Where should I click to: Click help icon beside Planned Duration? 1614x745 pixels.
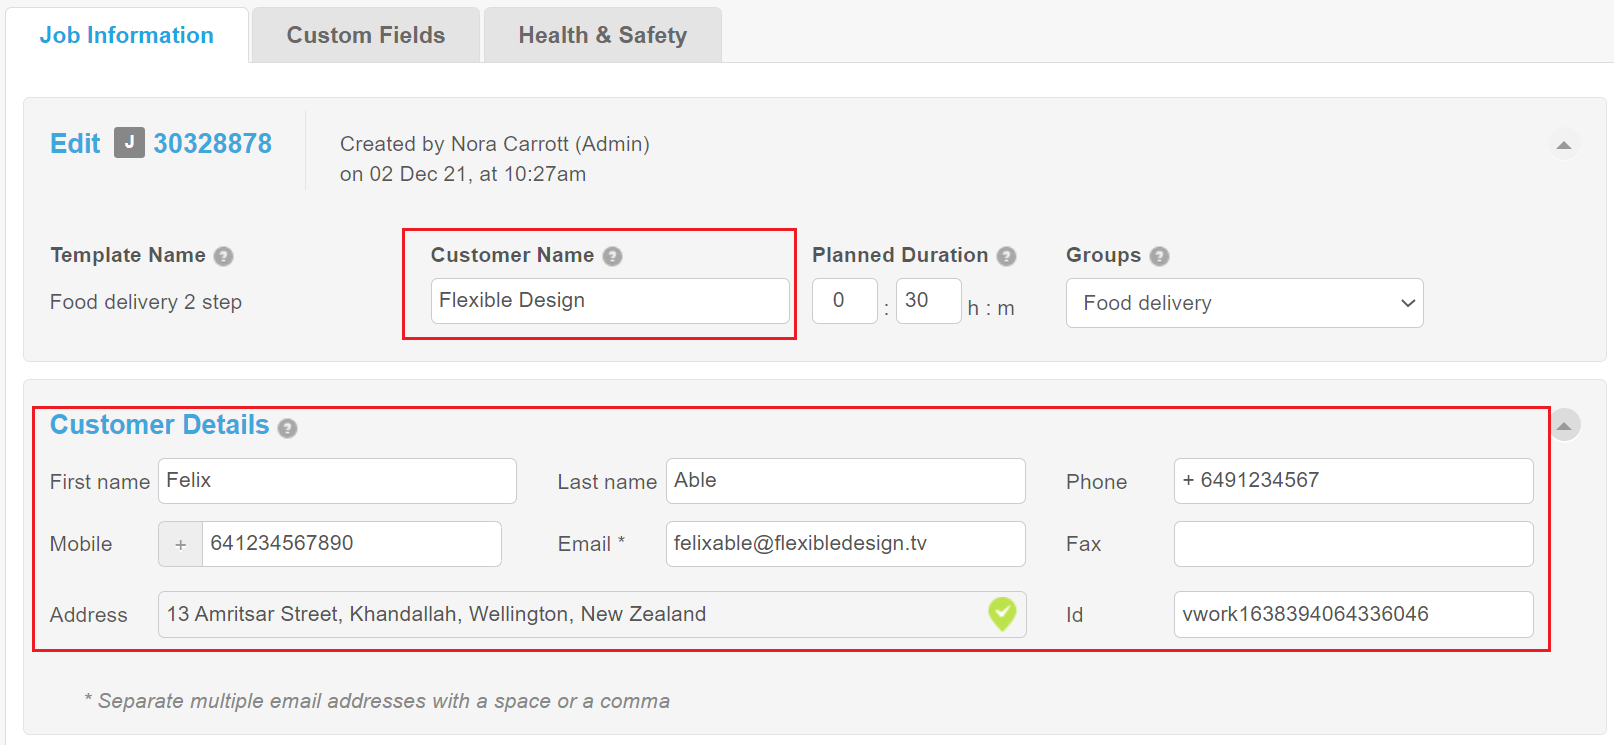(1006, 256)
